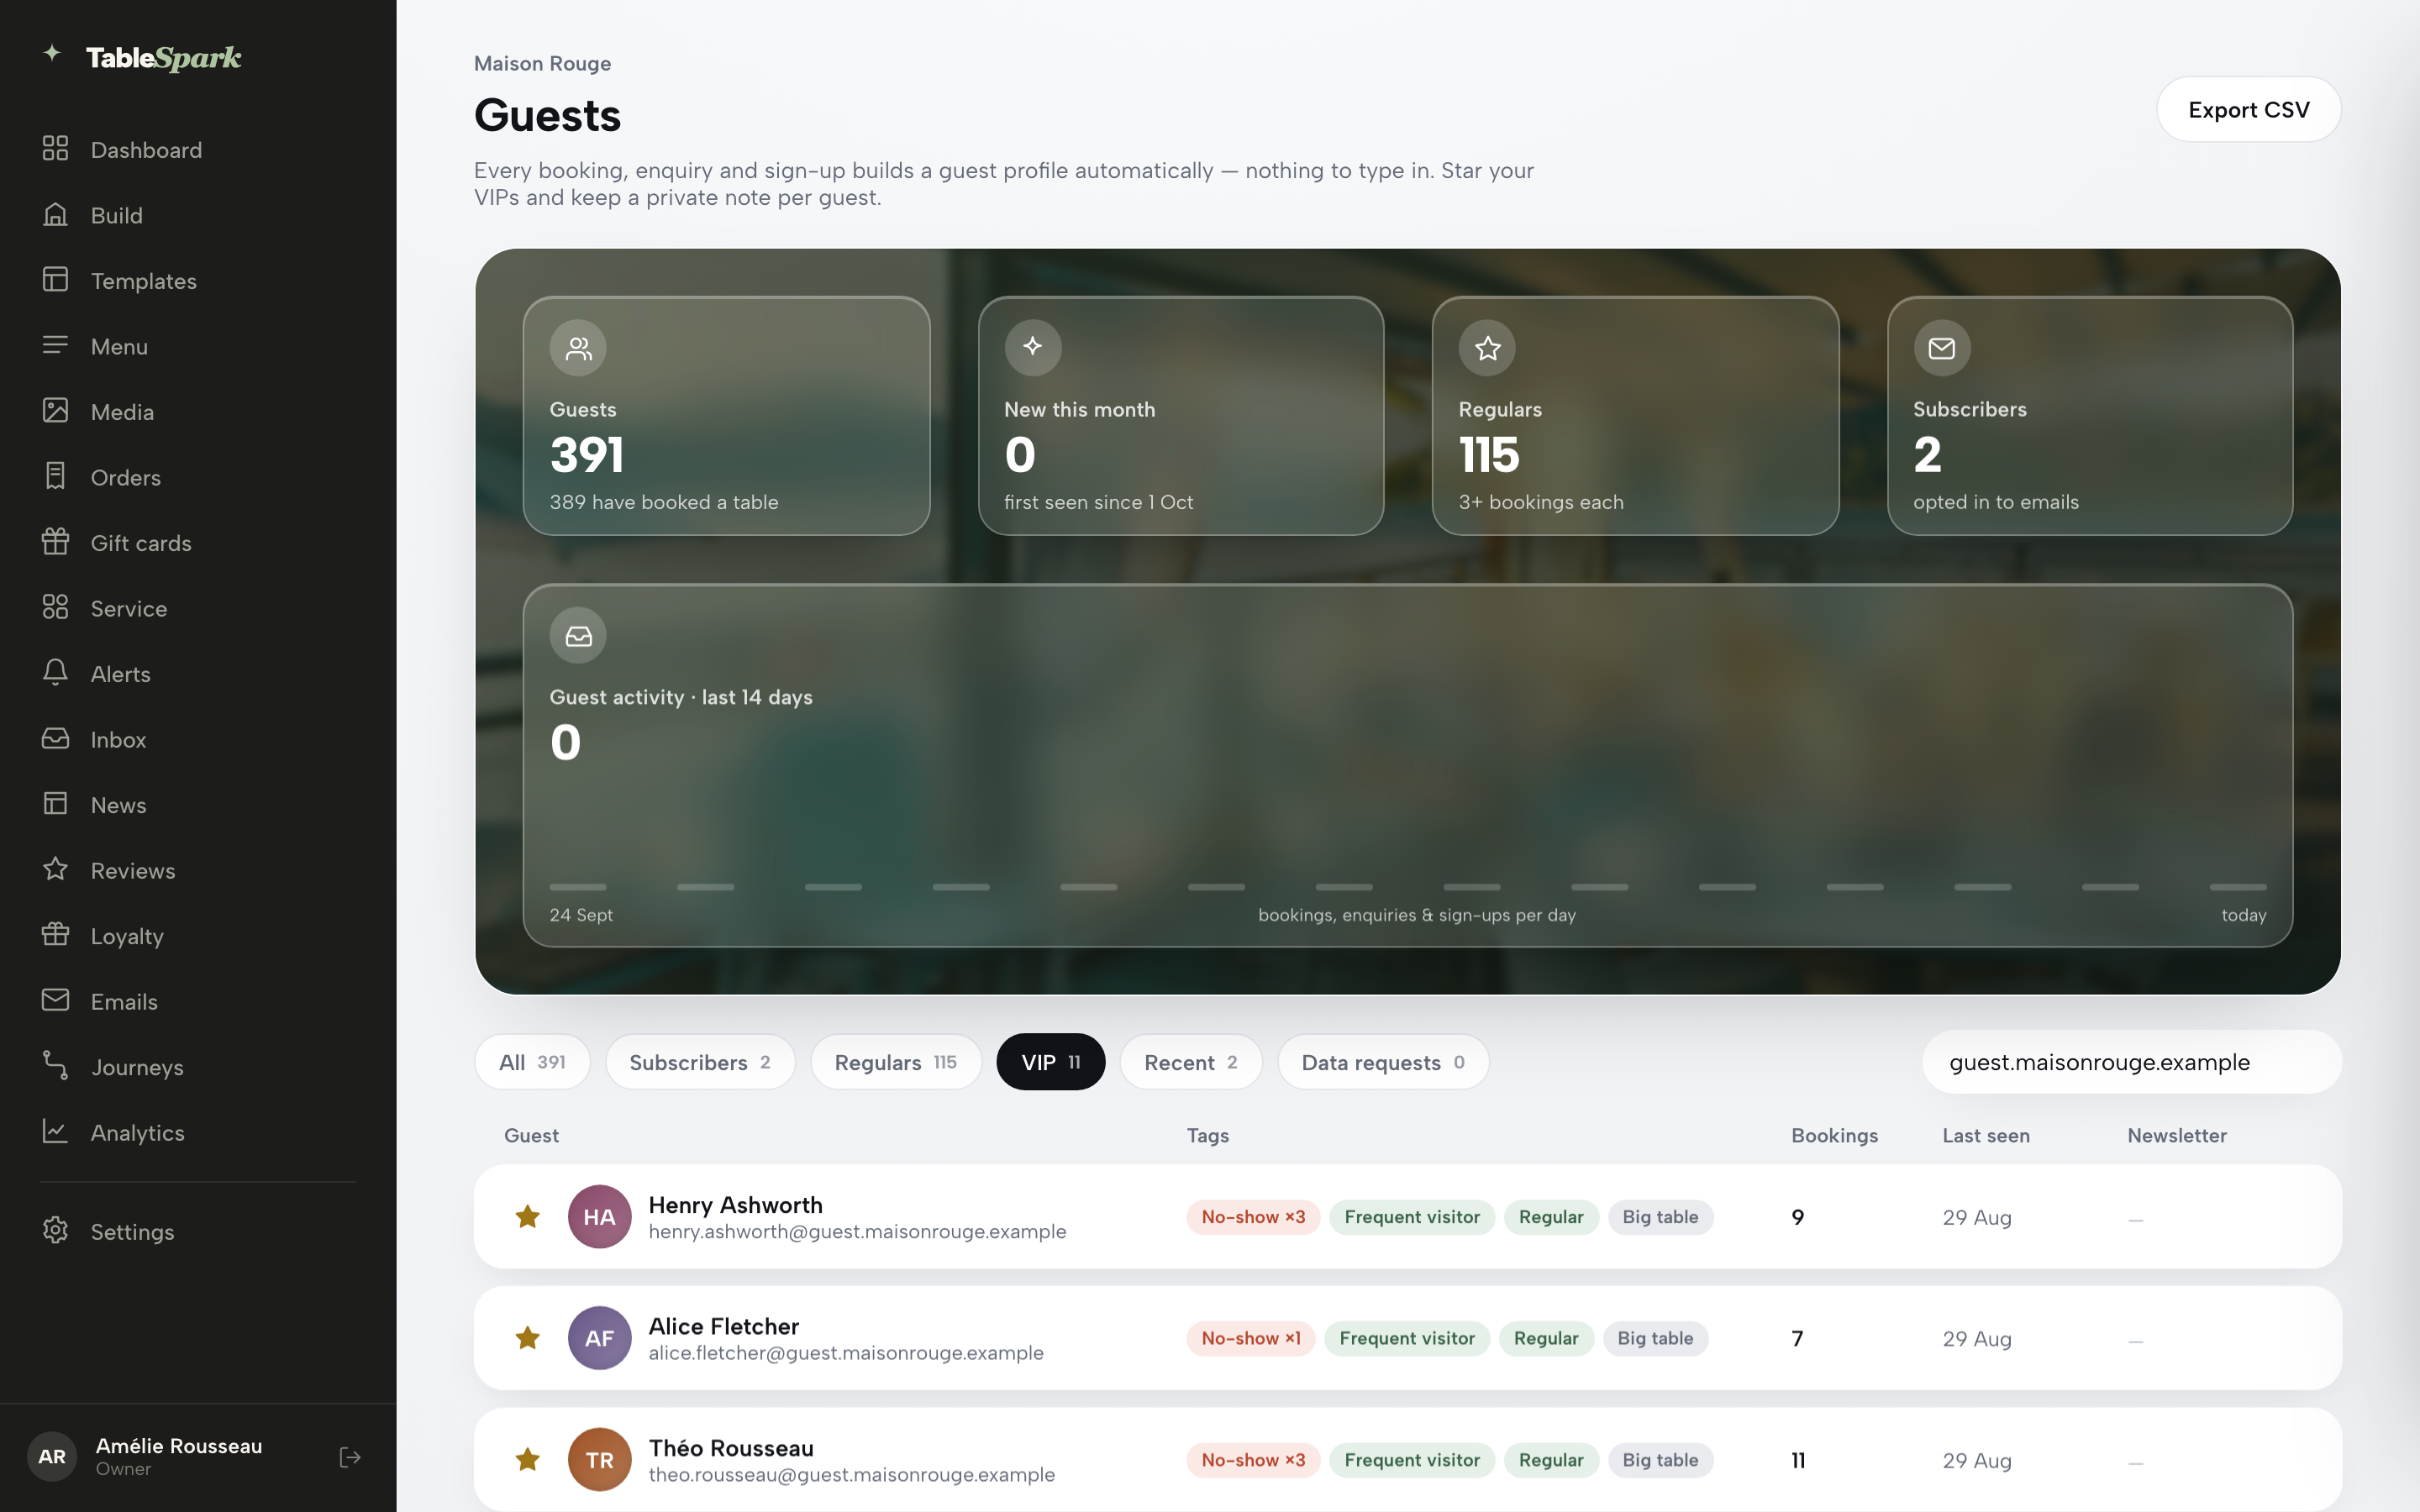This screenshot has height=1512, width=2420.
Task: Click the Alerts bell icon
Action: [x=55, y=673]
